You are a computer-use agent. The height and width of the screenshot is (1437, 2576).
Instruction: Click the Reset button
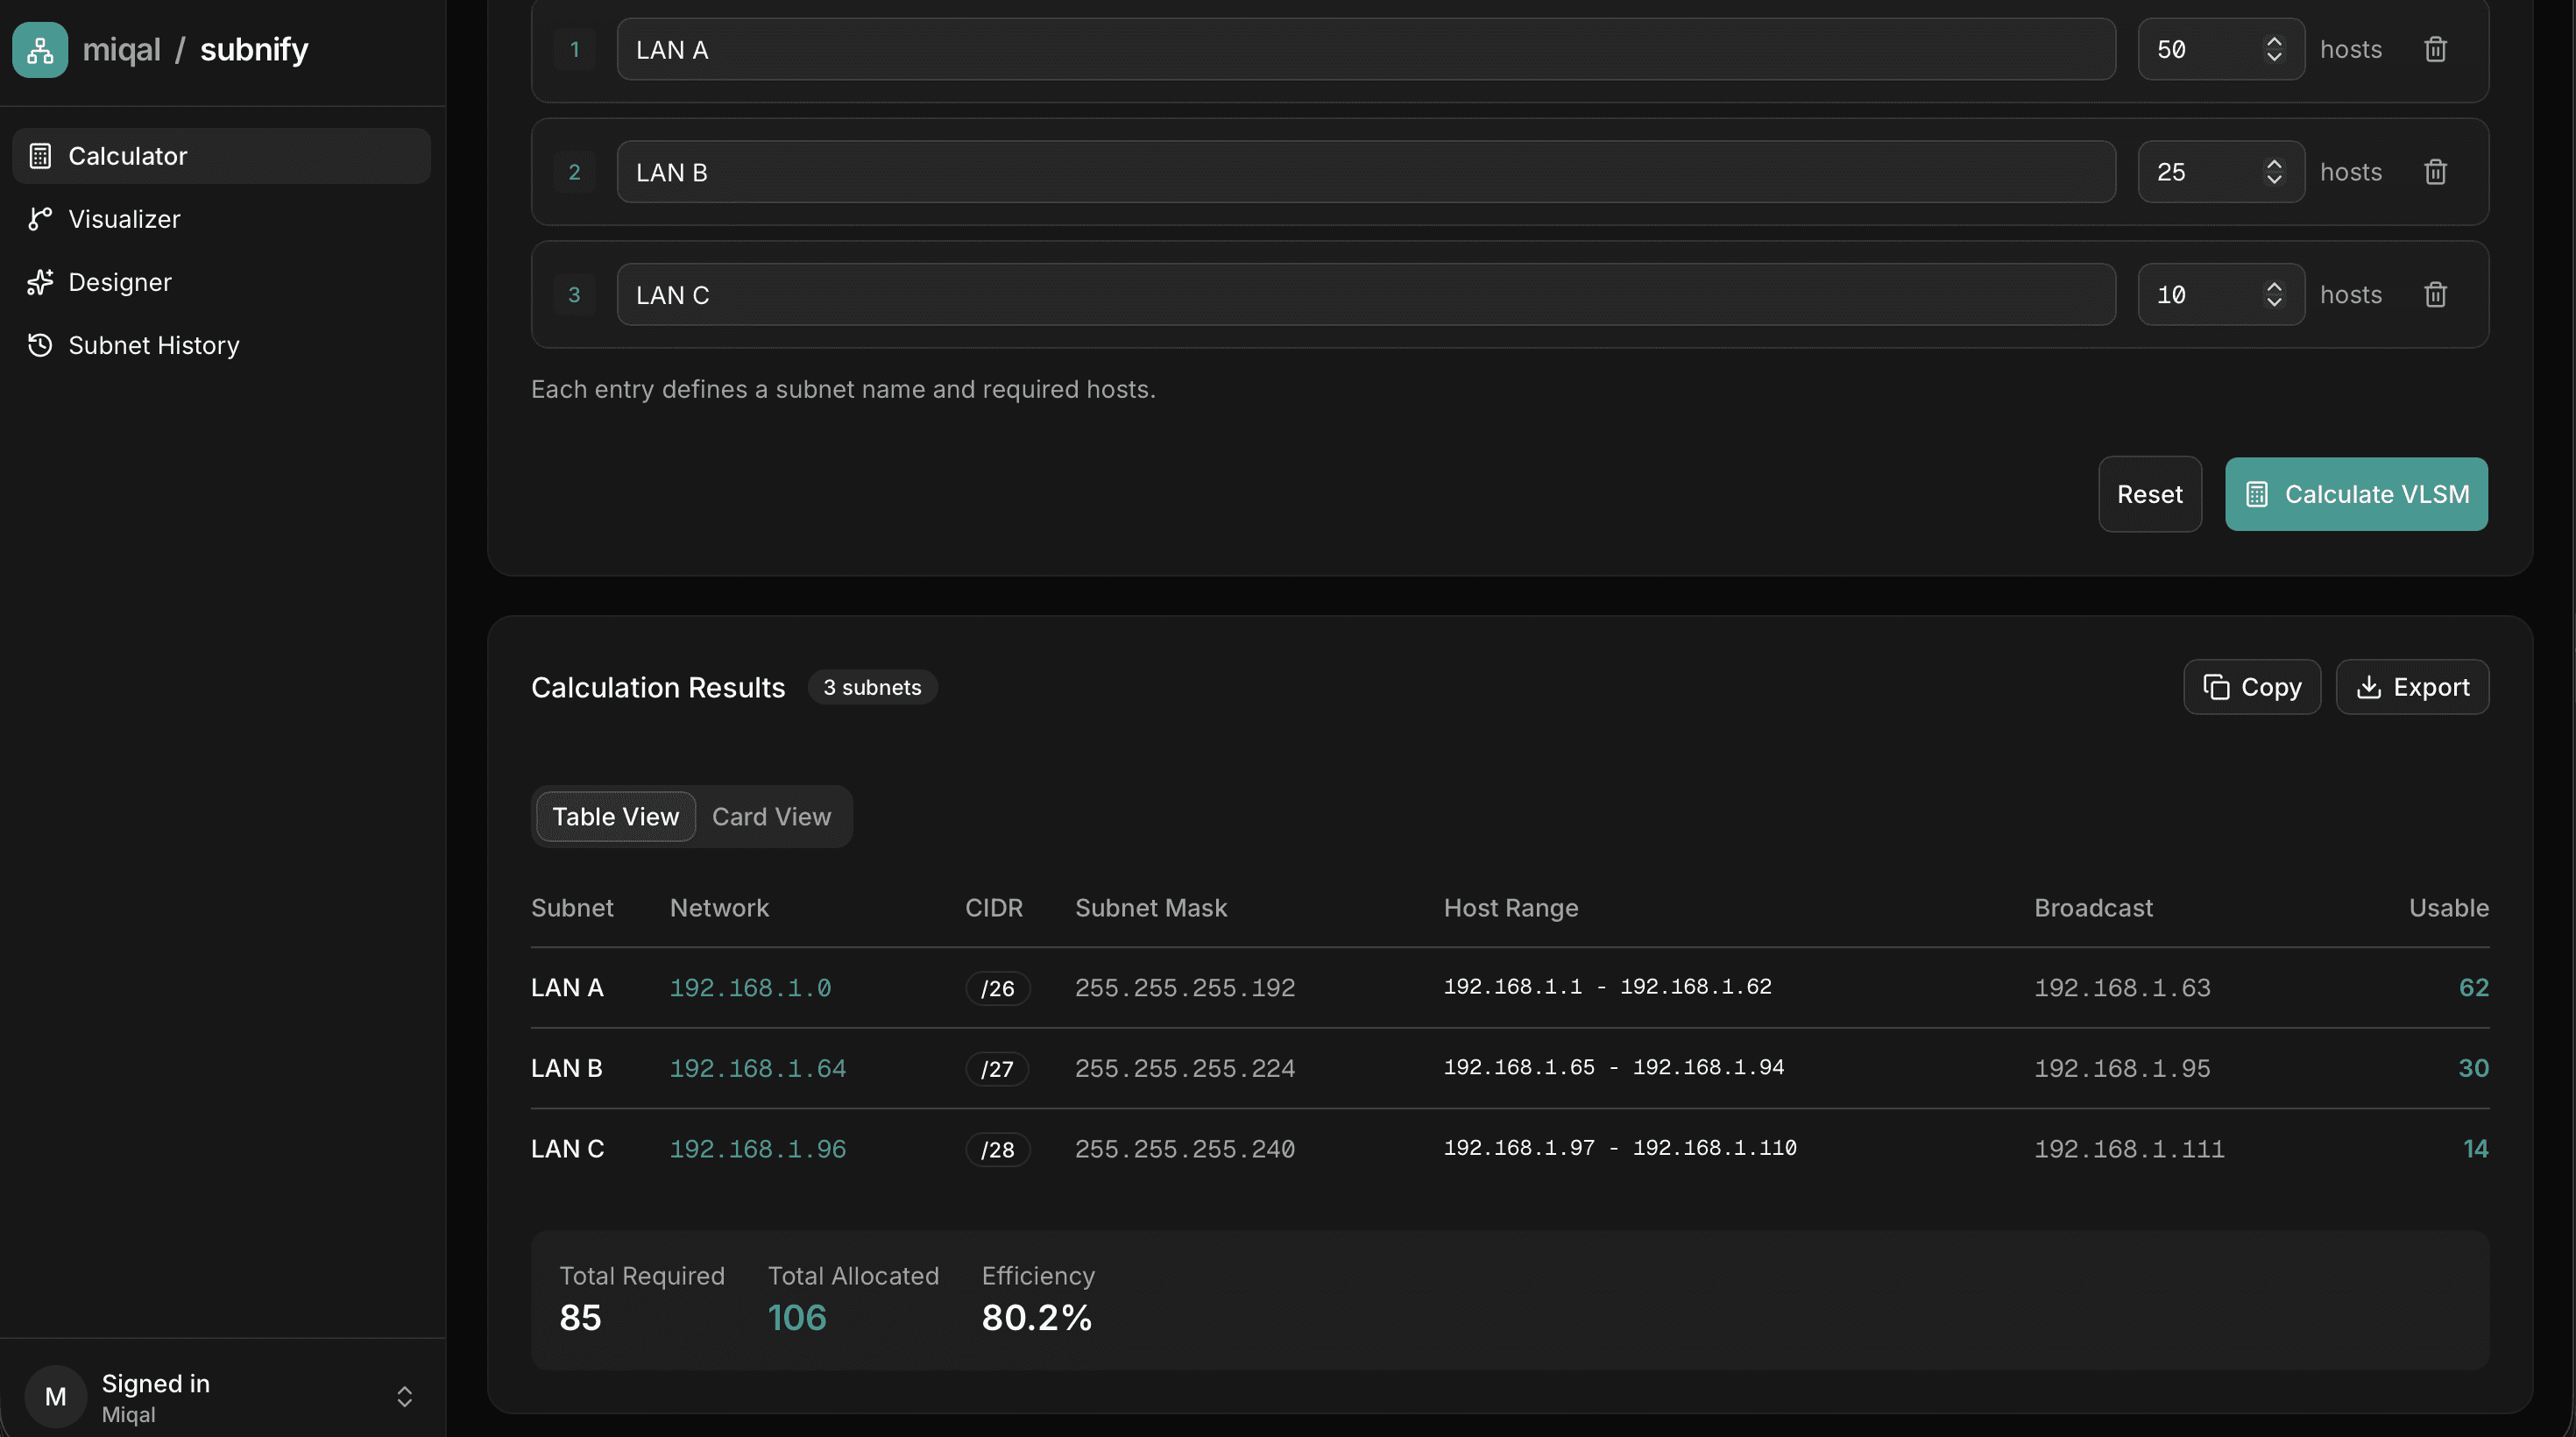[2149, 494]
